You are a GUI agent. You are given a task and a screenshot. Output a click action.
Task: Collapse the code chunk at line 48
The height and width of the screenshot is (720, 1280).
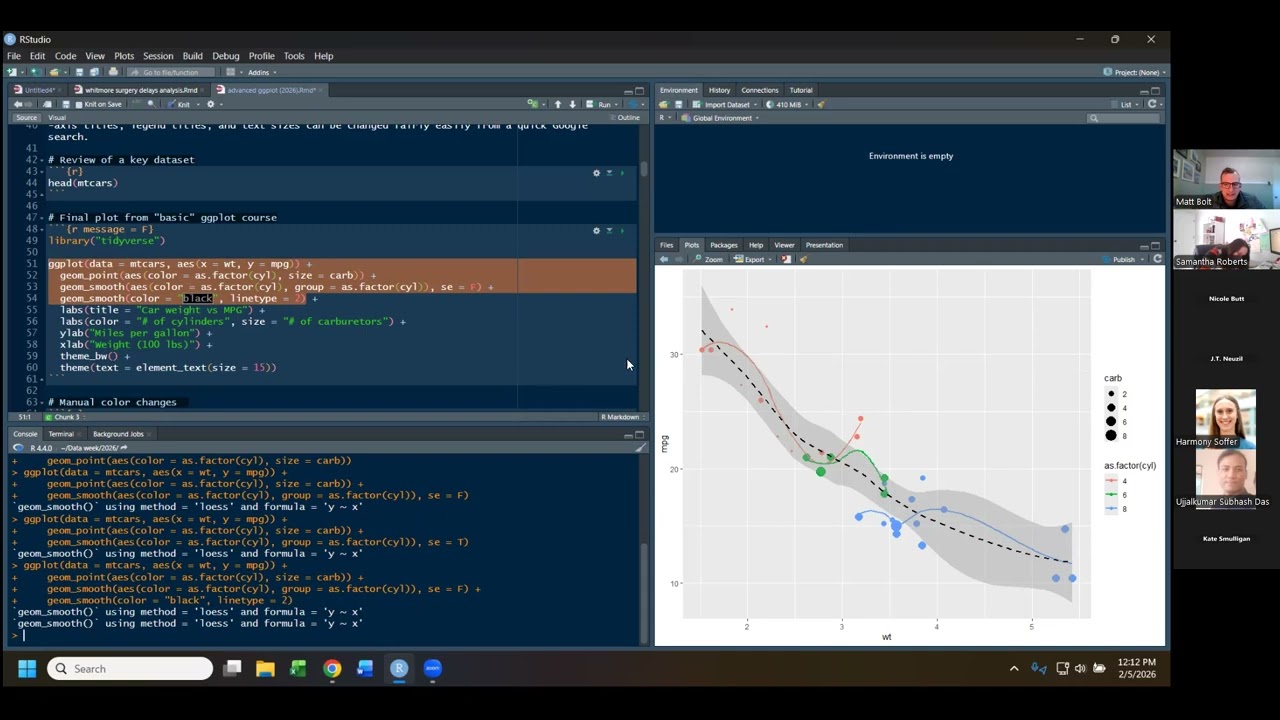click(x=42, y=229)
